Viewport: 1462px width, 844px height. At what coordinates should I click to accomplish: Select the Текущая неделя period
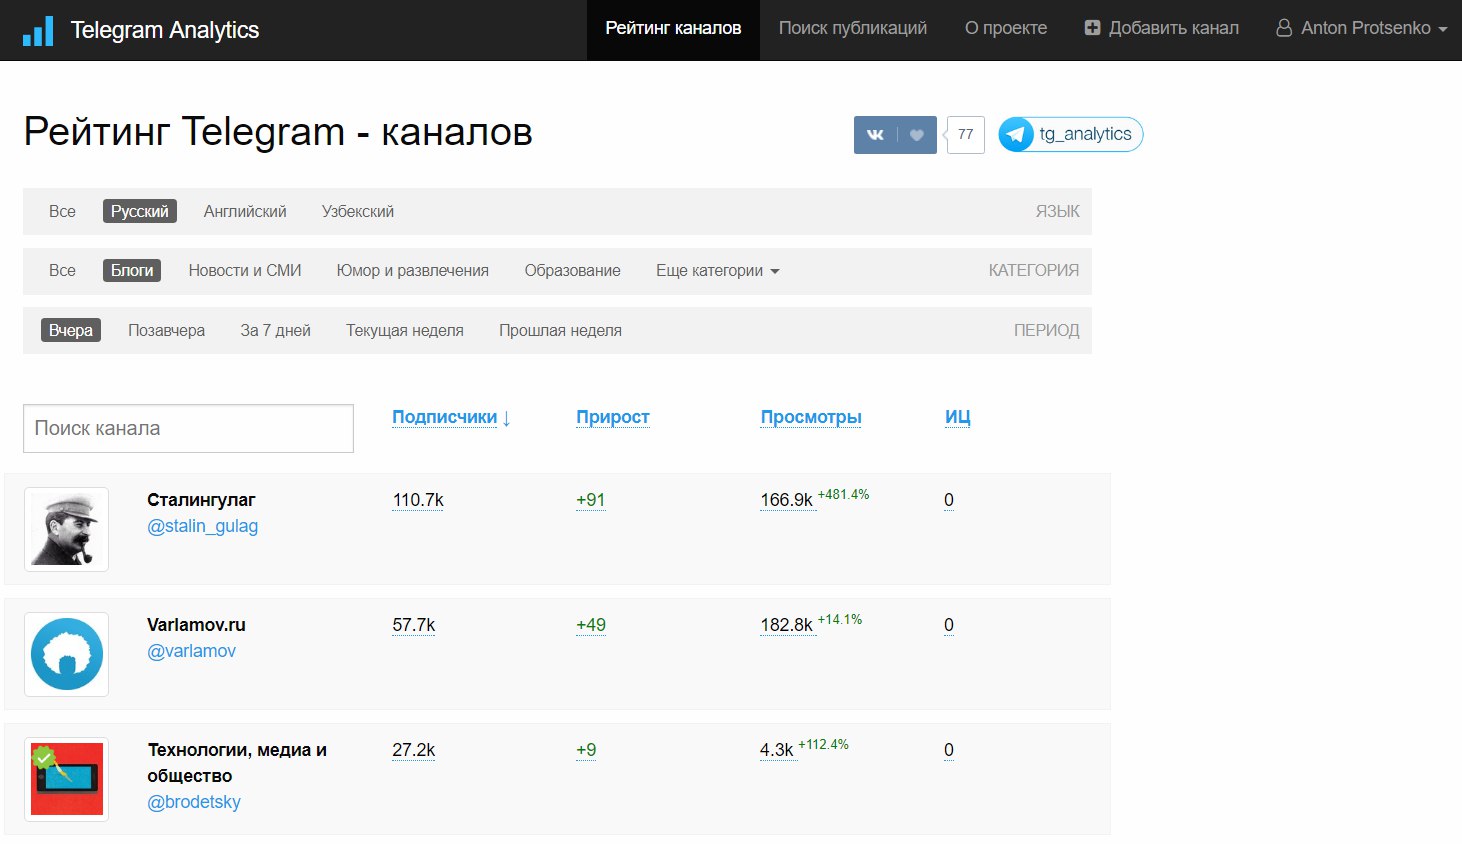[405, 331]
